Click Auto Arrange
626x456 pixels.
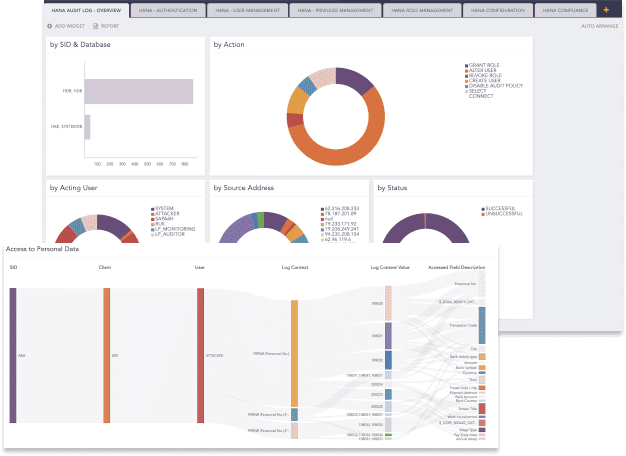click(x=600, y=26)
